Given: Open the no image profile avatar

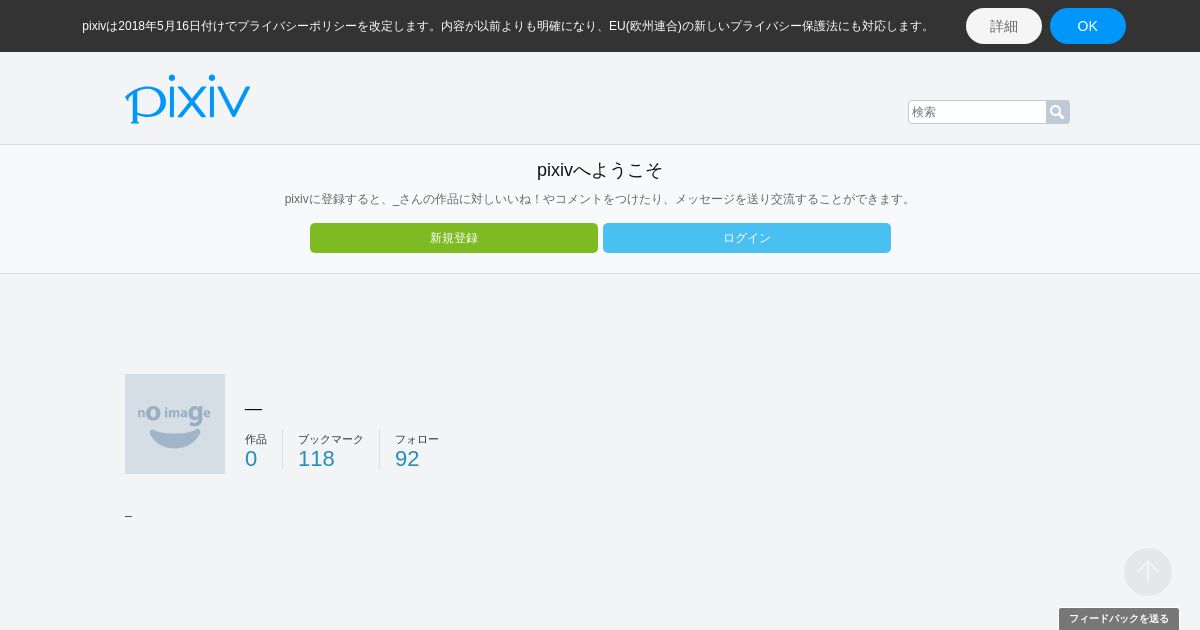Looking at the screenshot, I should click(x=175, y=424).
